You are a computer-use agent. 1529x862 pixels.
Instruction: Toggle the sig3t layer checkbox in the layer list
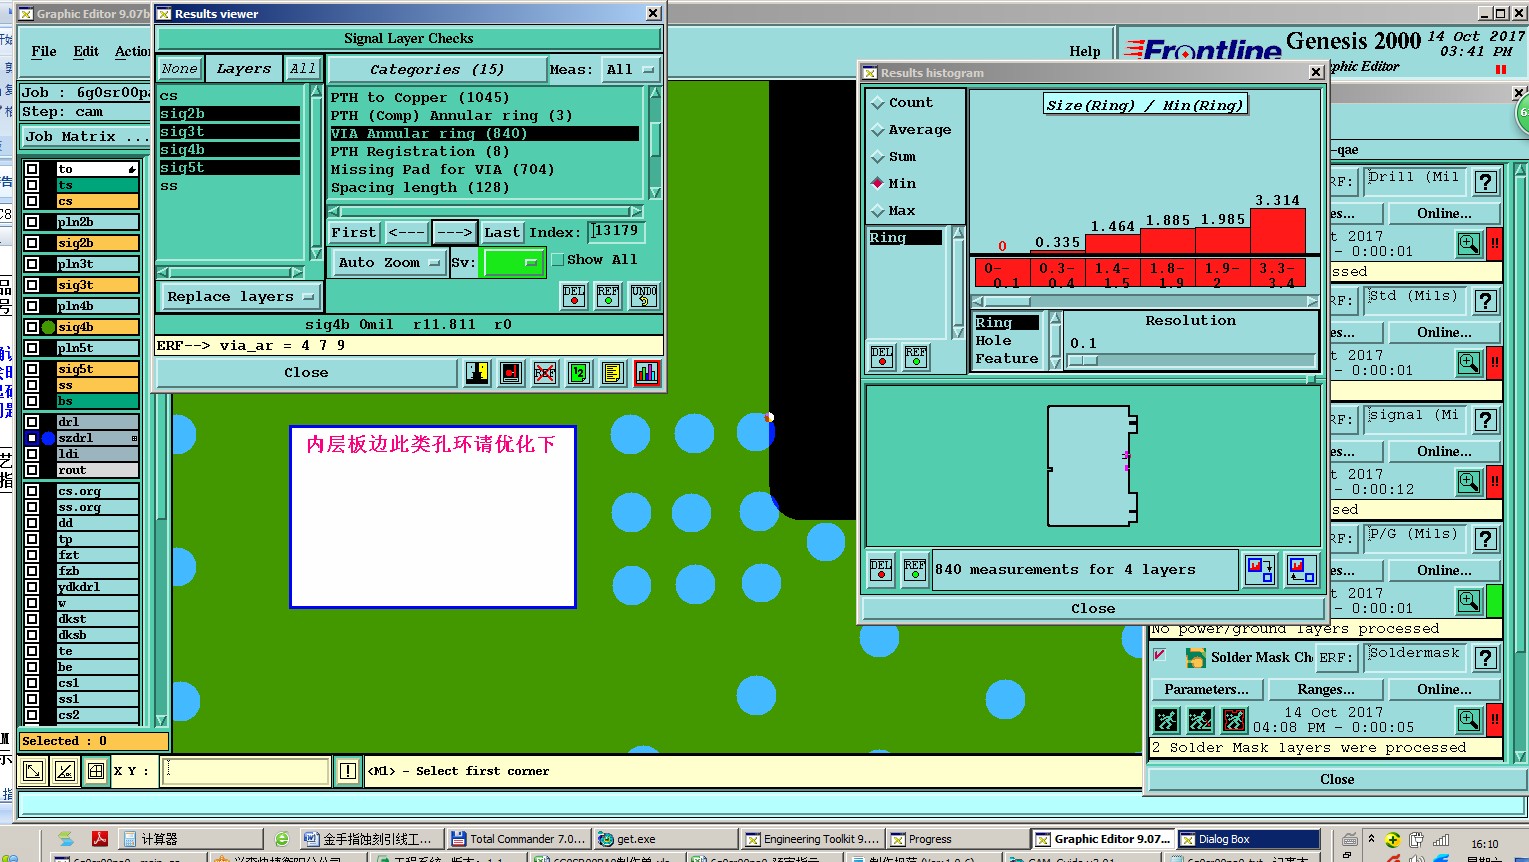tap(32, 285)
